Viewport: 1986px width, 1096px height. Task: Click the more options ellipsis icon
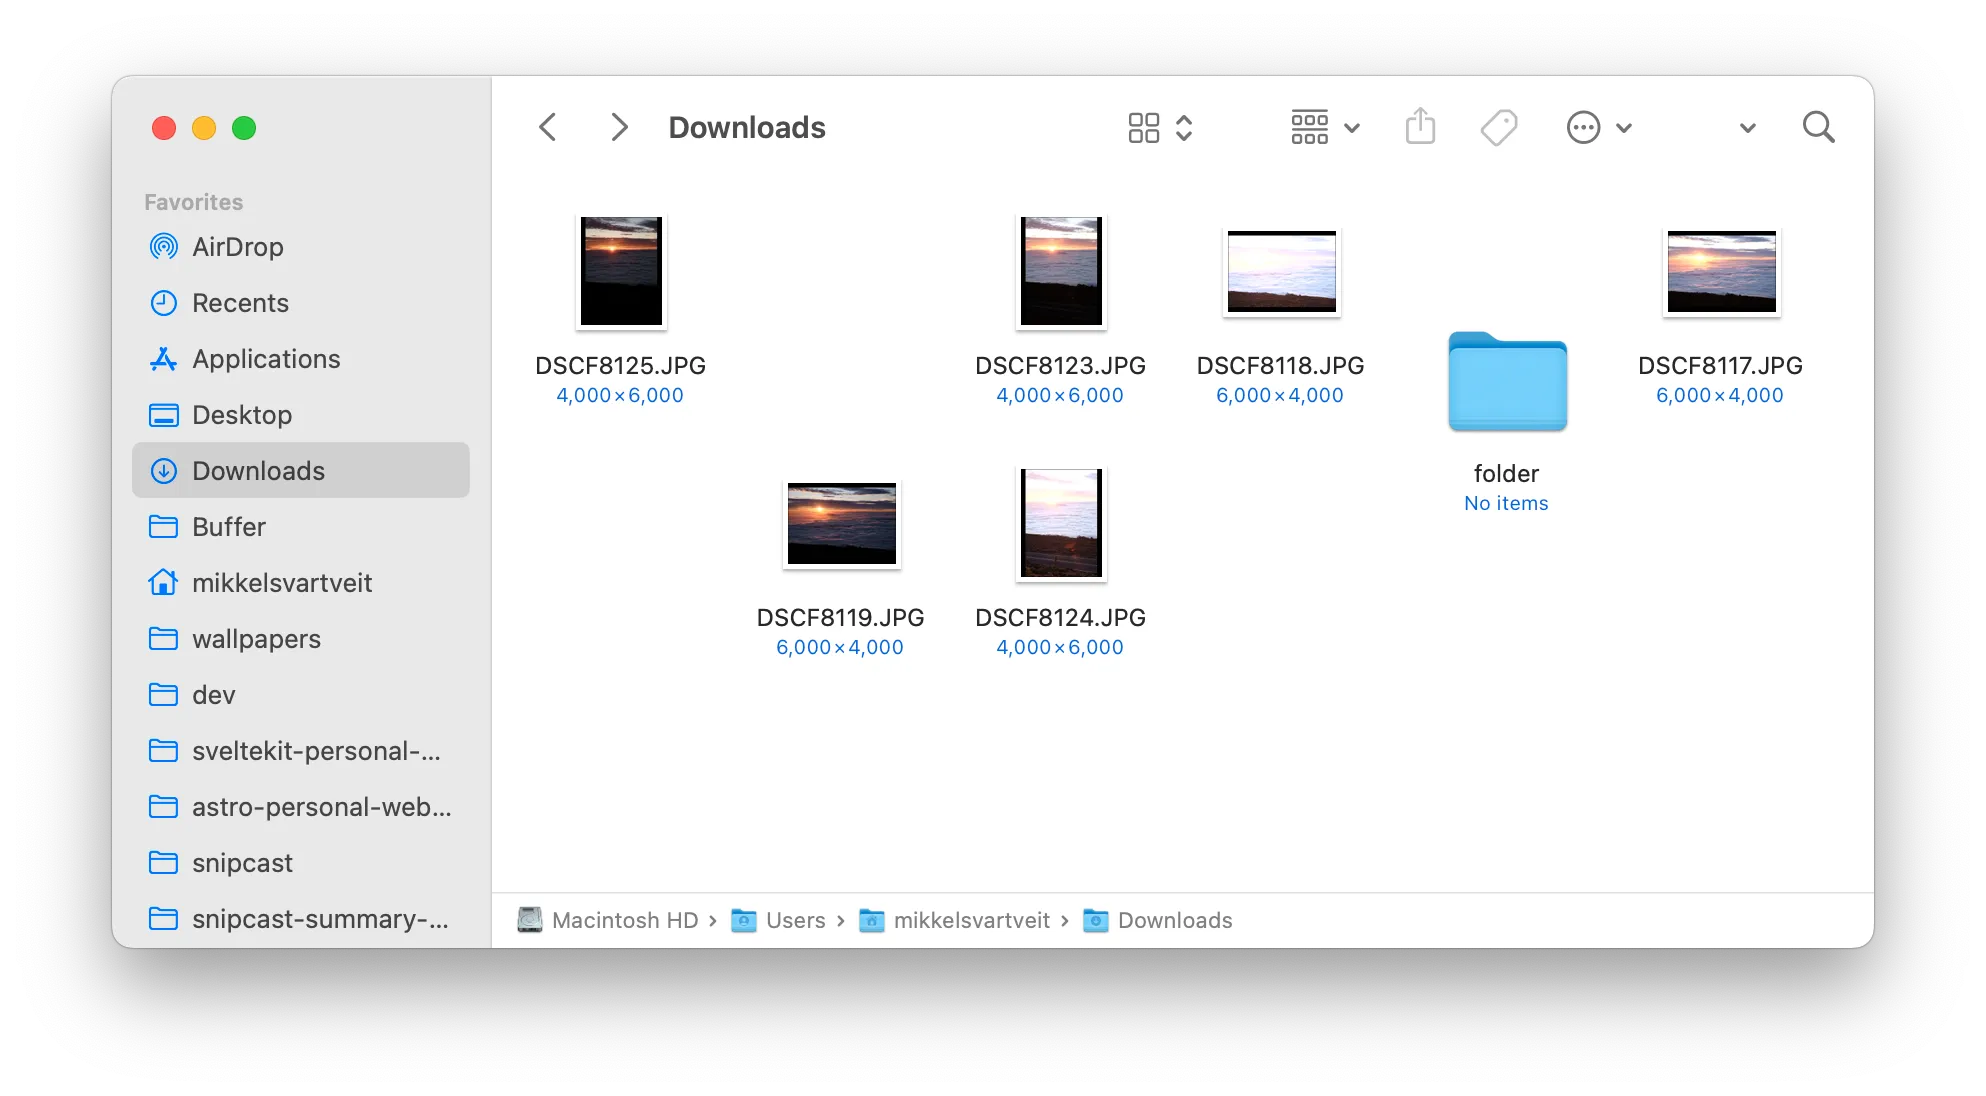pyautogui.click(x=1583, y=127)
